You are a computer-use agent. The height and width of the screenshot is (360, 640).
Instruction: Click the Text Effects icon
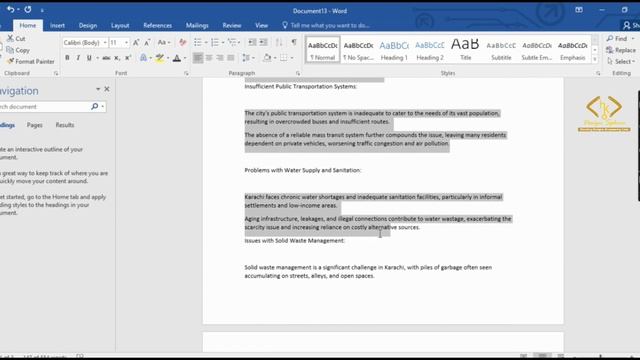143,58
